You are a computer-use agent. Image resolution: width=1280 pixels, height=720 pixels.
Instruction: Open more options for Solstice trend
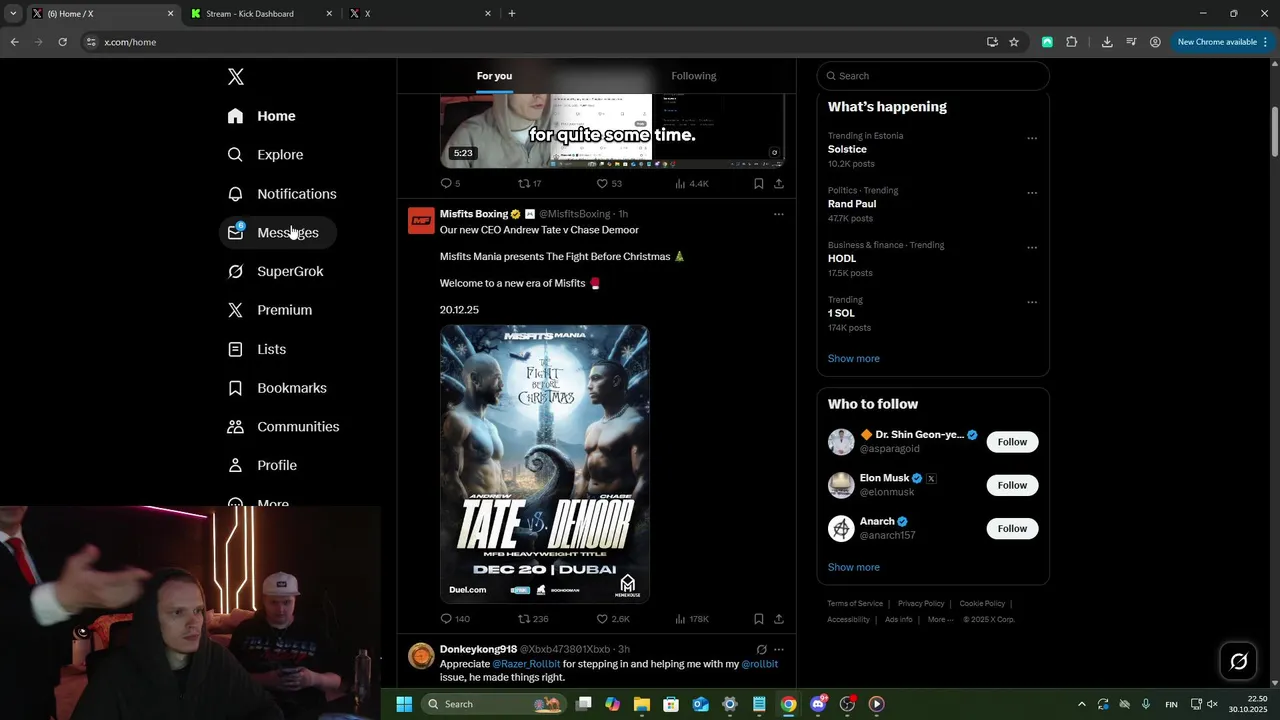click(x=1032, y=139)
